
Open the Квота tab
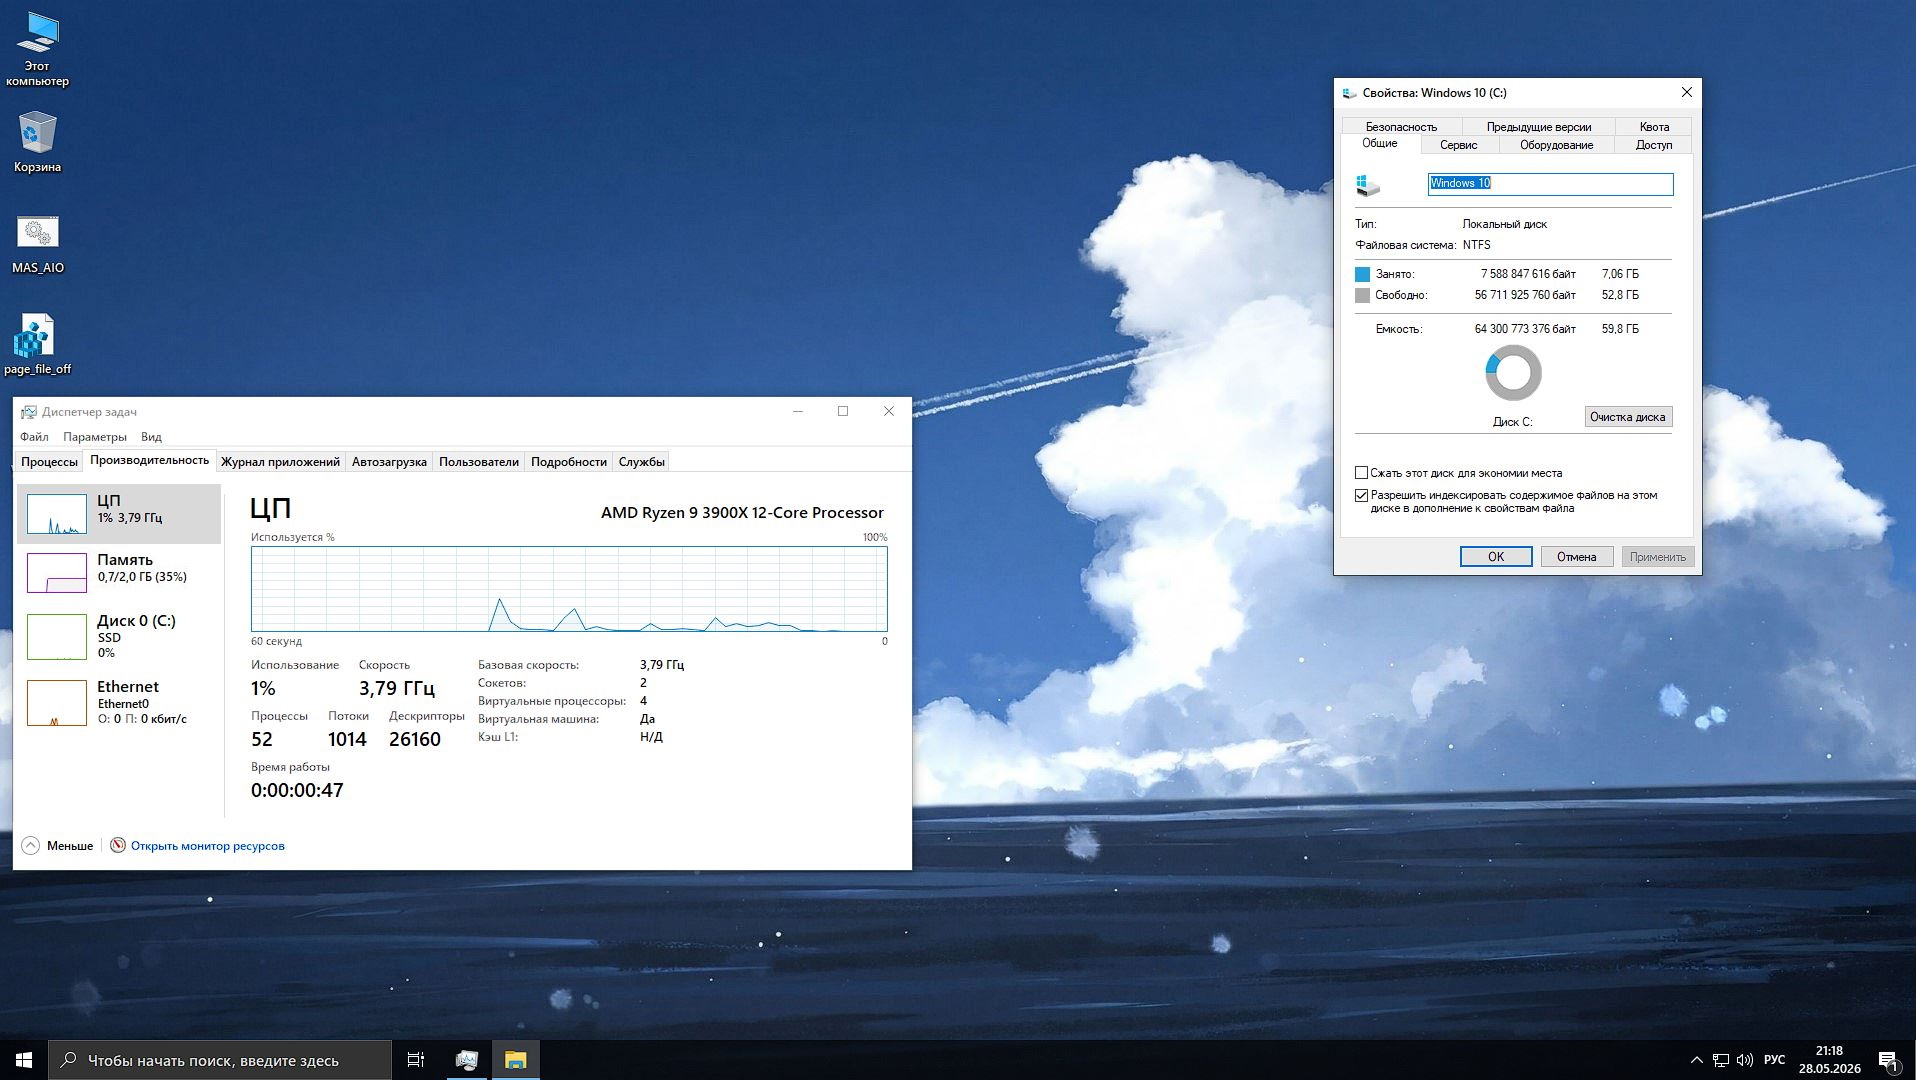tap(1654, 127)
